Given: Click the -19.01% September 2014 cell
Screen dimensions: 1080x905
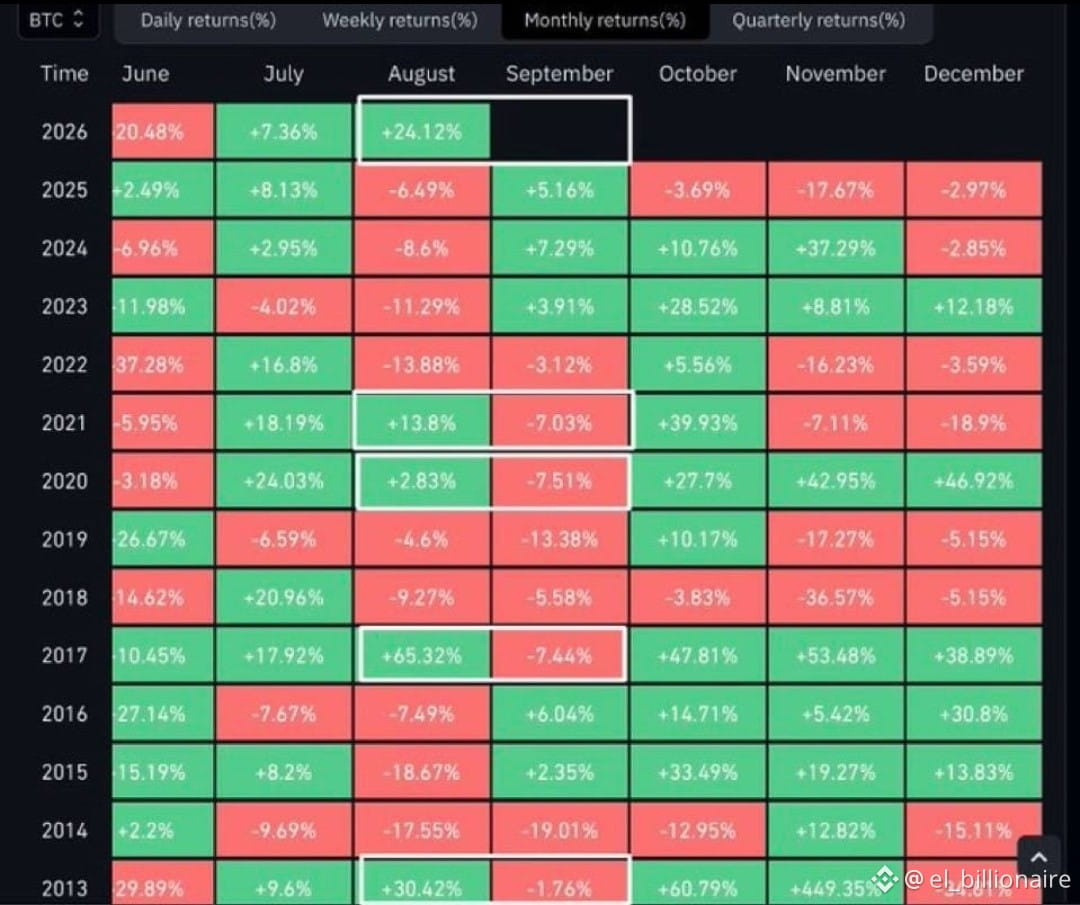Looking at the screenshot, I should [560, 830].
